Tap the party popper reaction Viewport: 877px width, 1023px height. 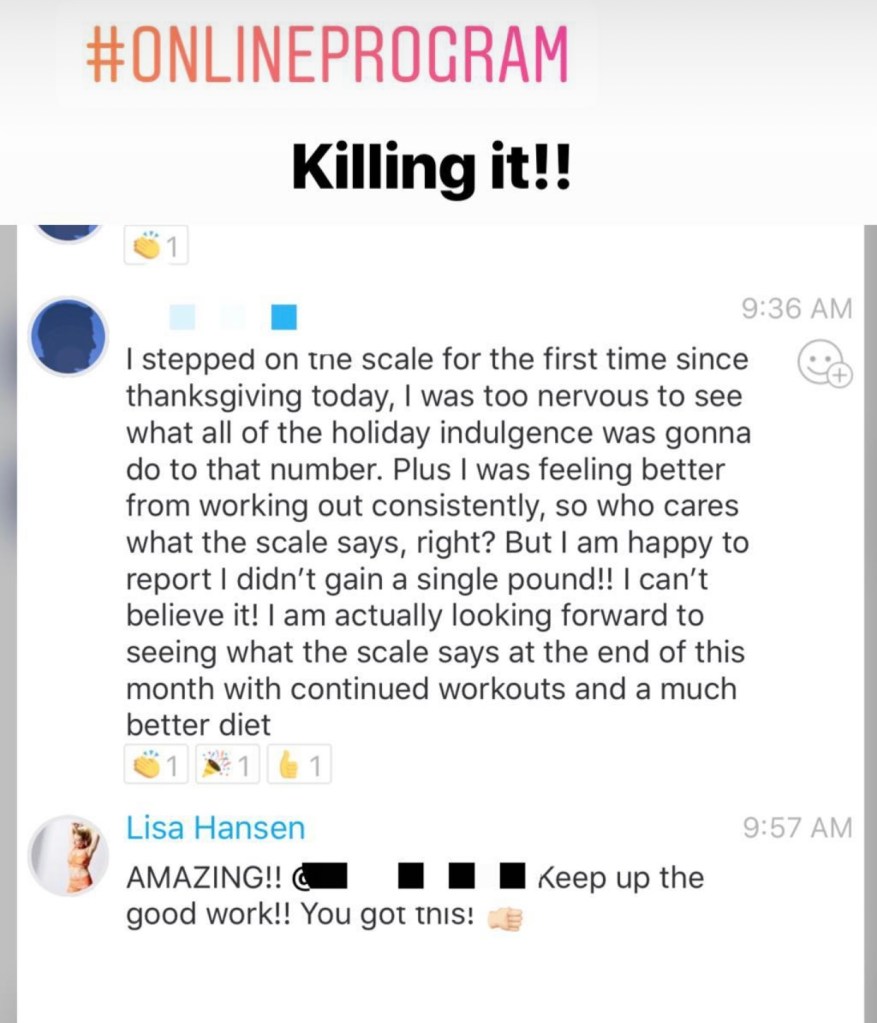click(227, 764)
